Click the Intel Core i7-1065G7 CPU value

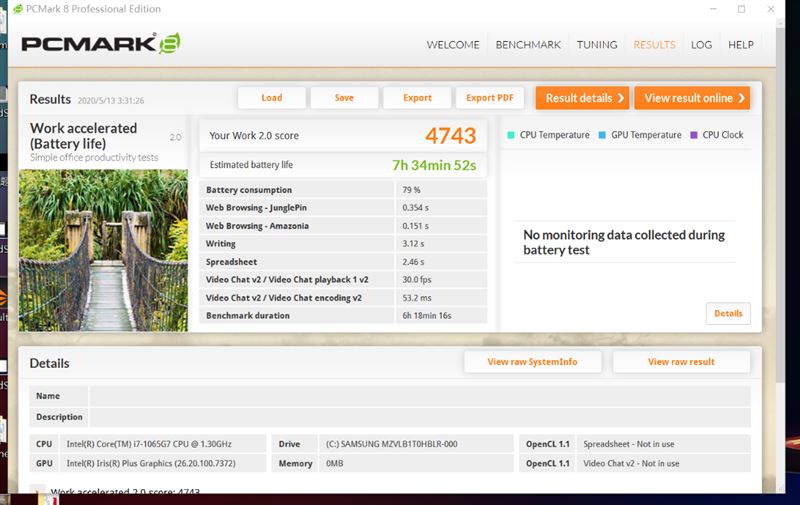(149, 444)
